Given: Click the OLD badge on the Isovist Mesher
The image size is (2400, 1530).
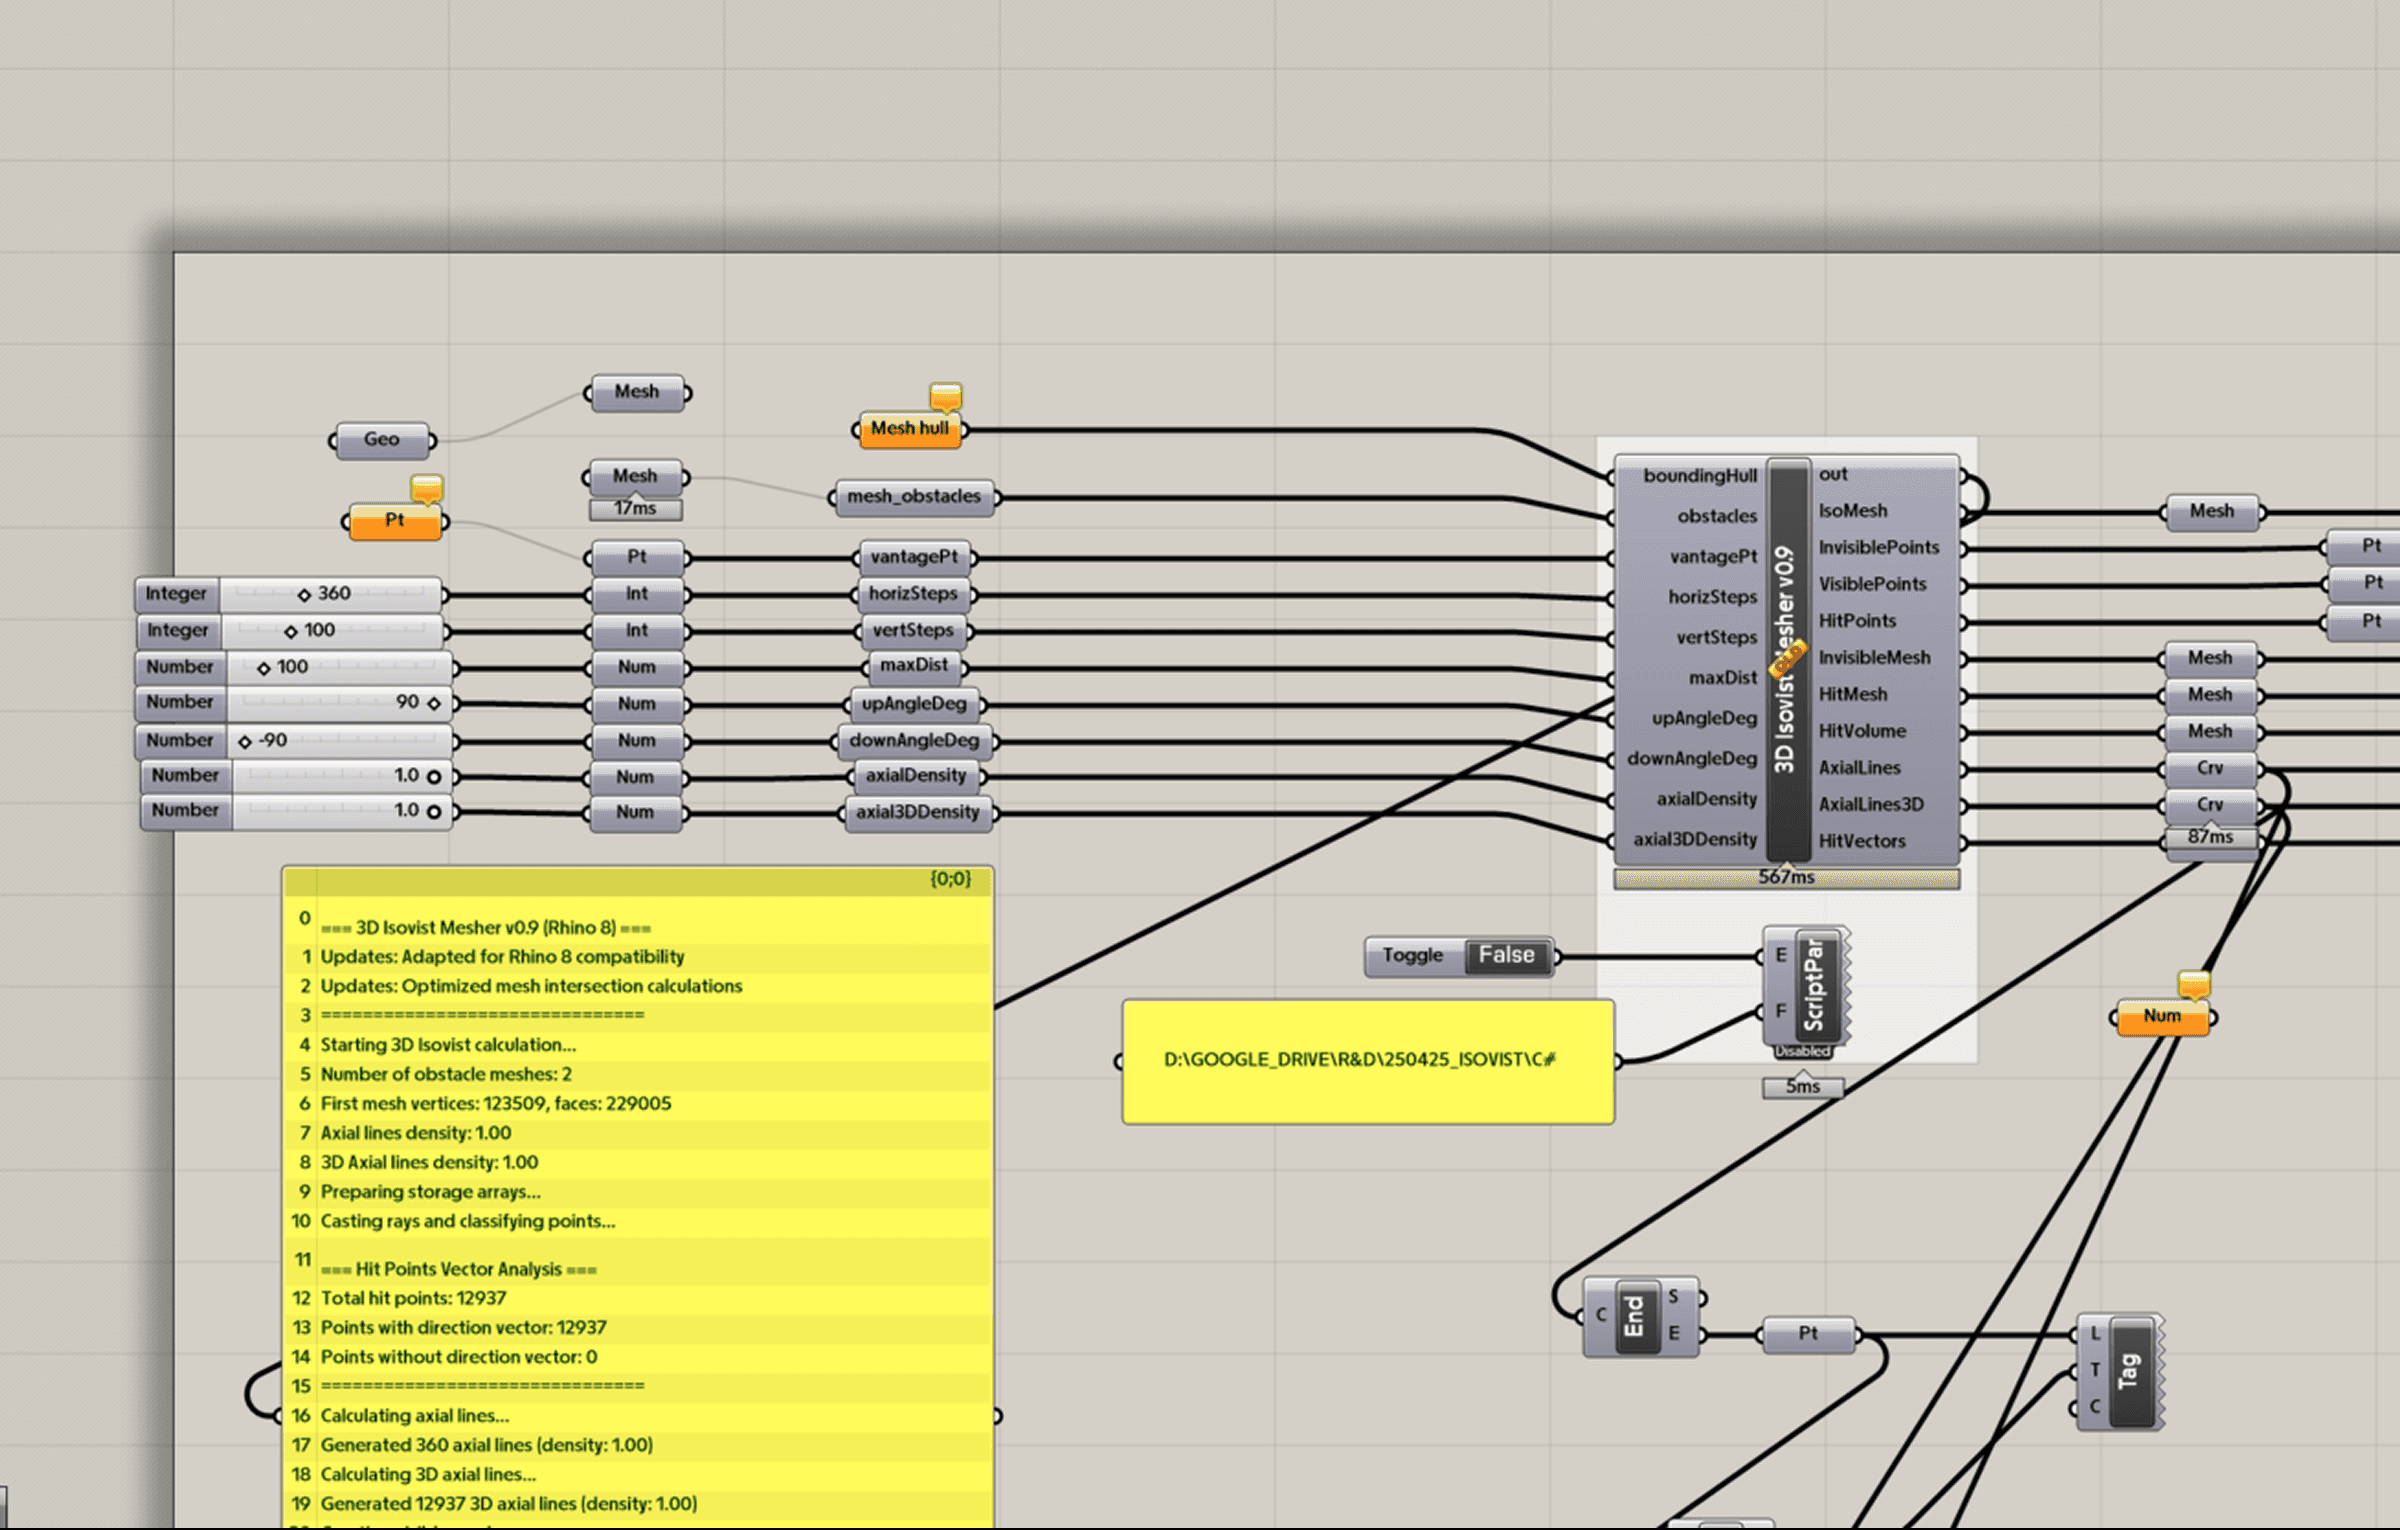Looking at the screenshot, I should 1787,657.
